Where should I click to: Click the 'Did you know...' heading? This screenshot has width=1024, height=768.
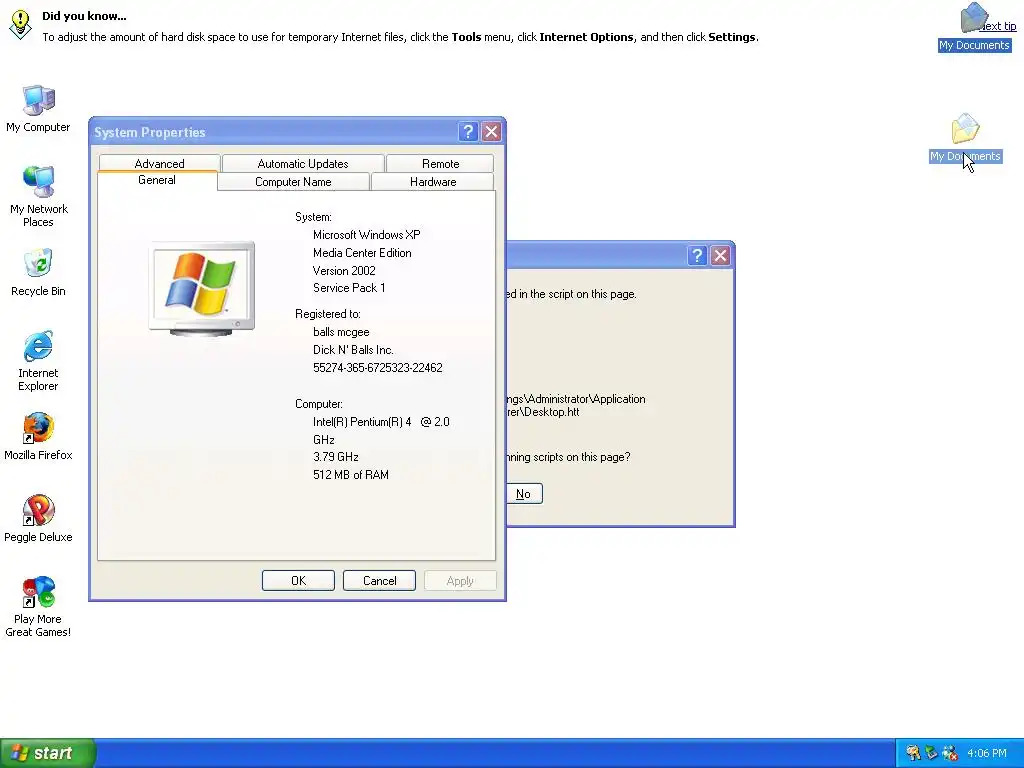click(x=84, y=16)
